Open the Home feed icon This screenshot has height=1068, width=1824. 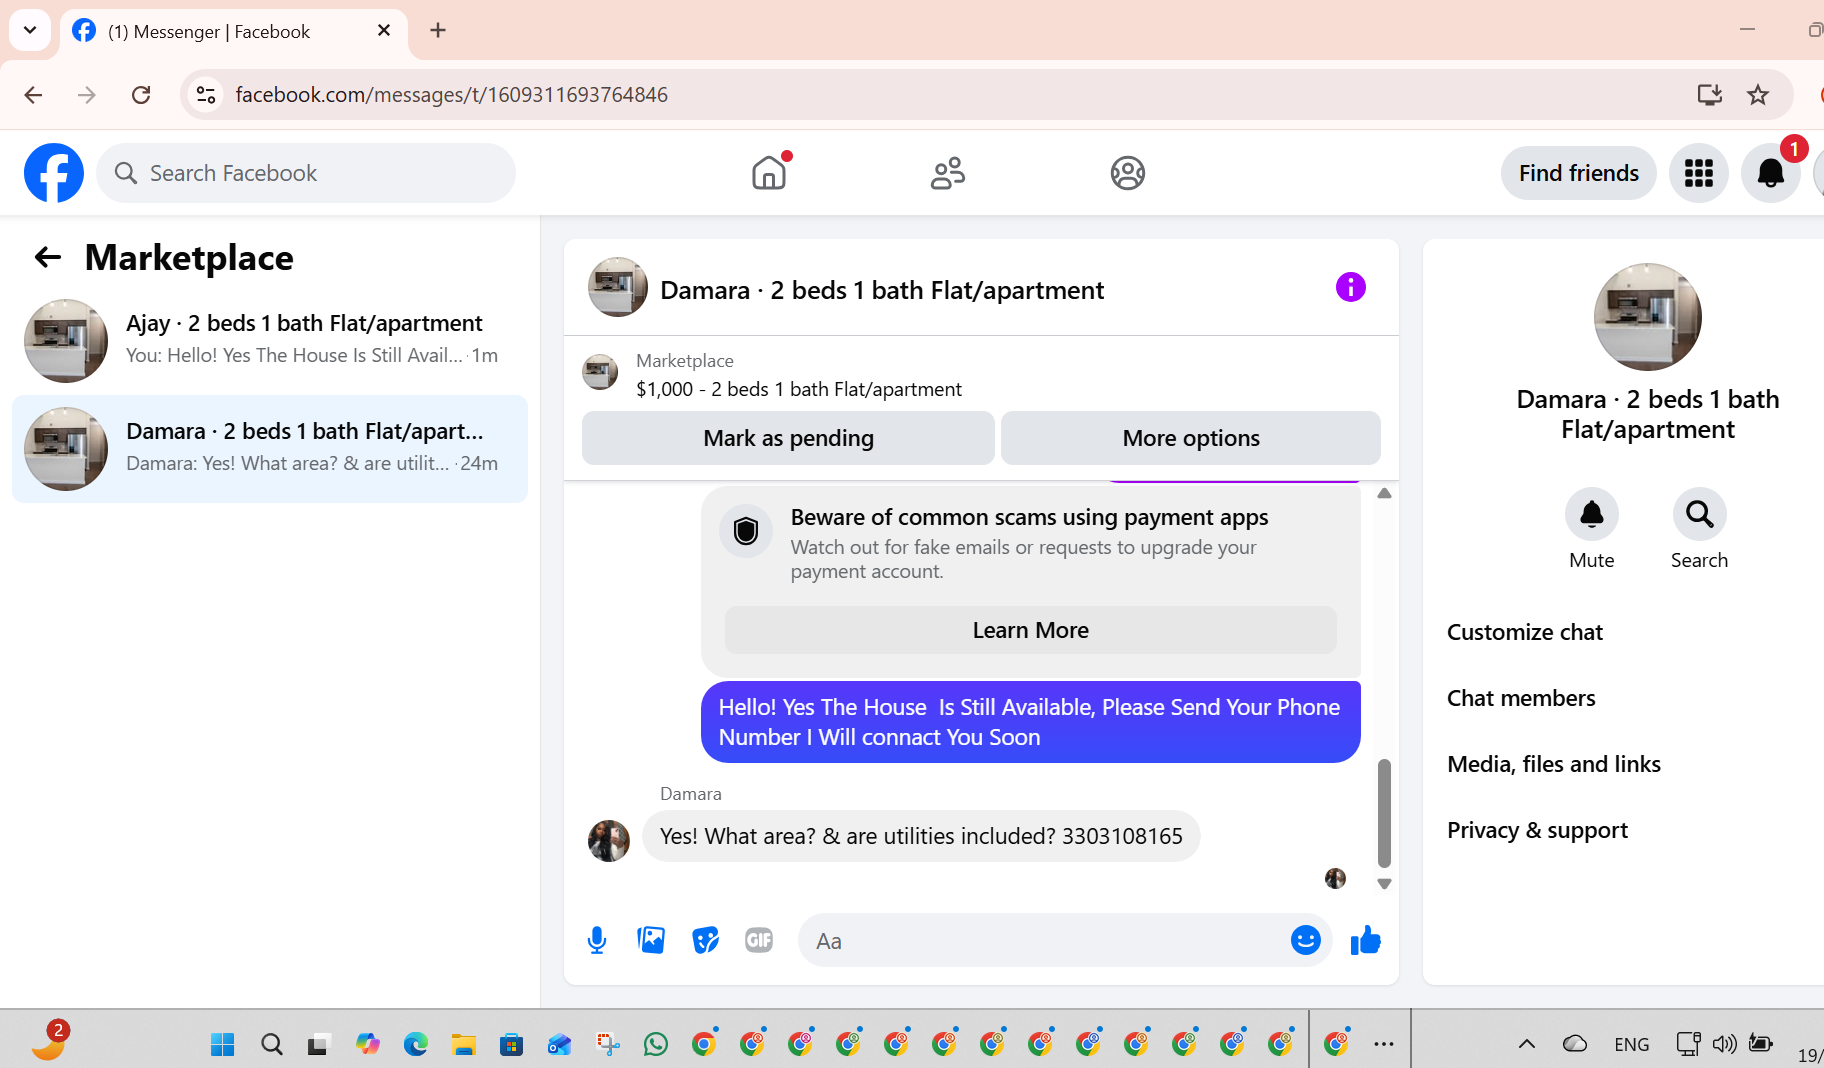[769, 173]
